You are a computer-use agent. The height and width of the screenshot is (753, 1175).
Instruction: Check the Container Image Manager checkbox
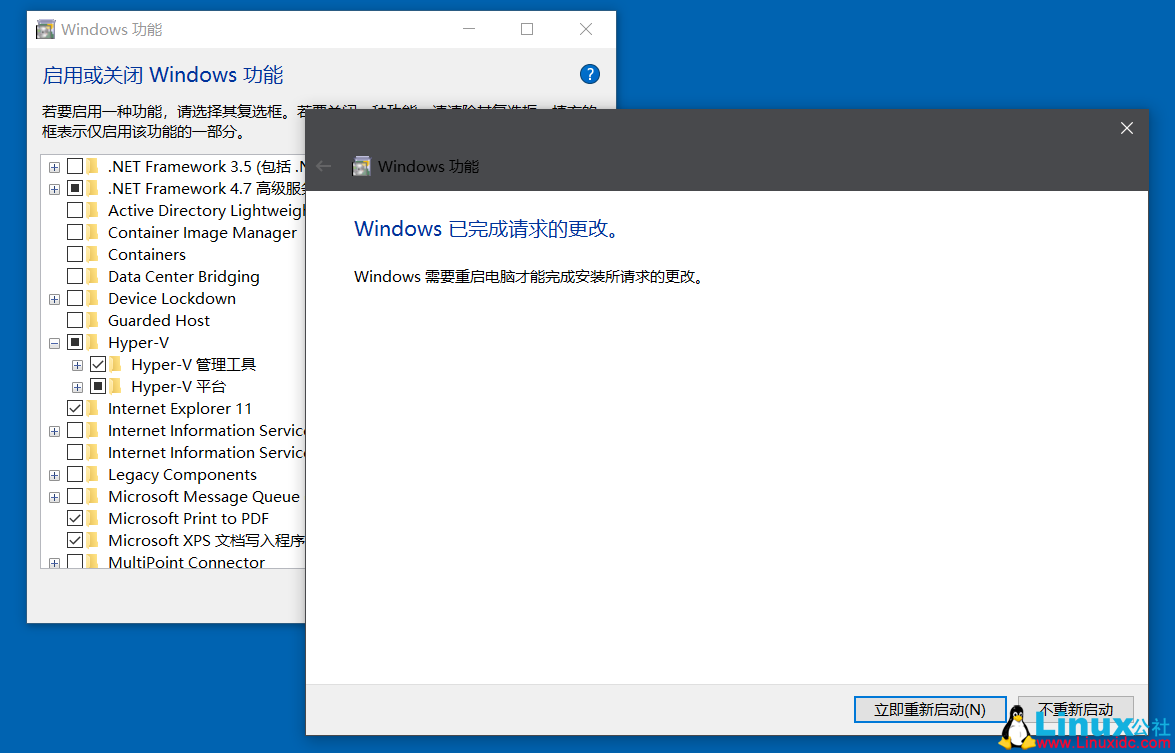(75, 233)
